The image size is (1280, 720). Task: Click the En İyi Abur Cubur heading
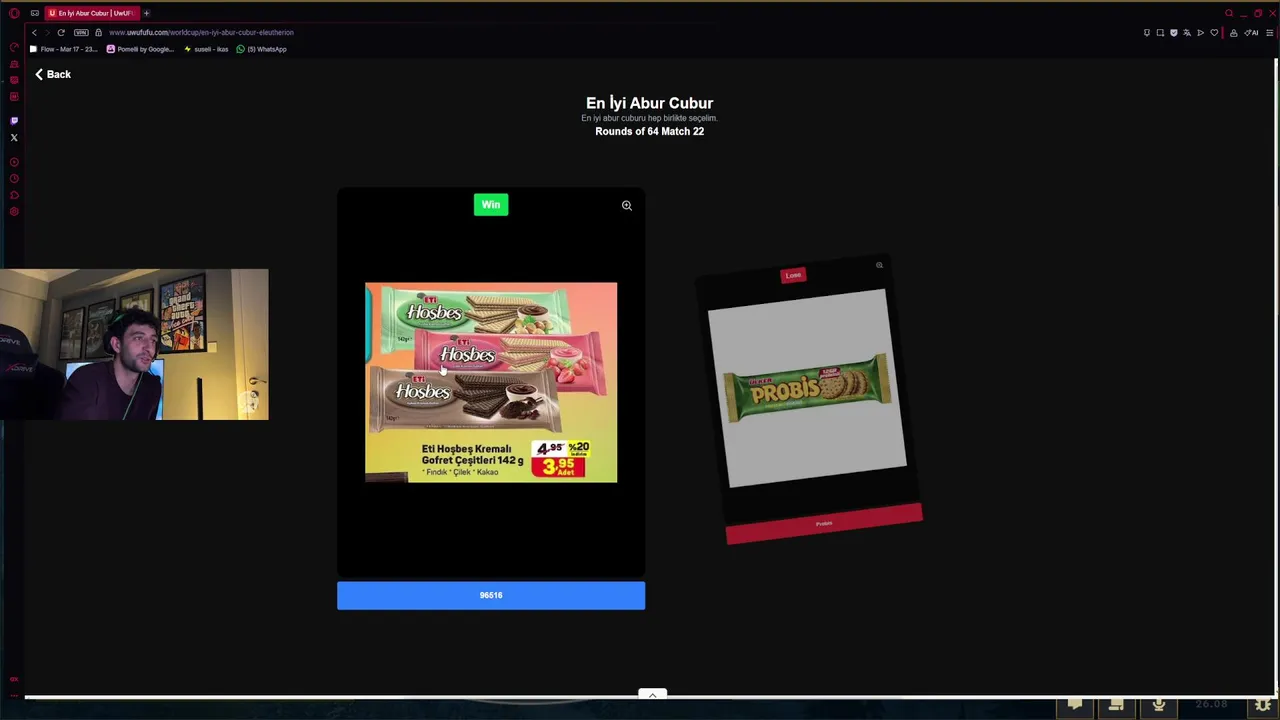point(649,103)
